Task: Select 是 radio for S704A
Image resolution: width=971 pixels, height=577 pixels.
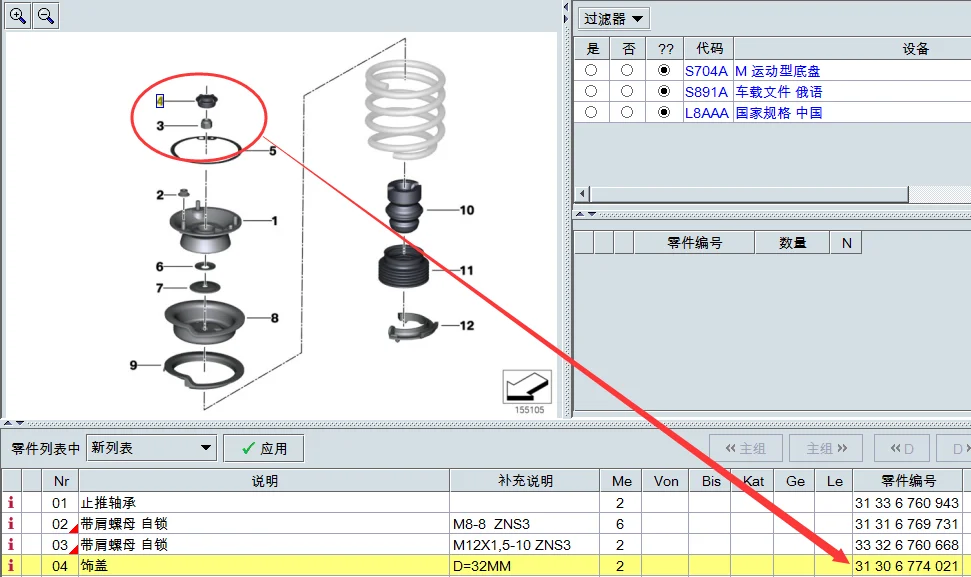Action: point(591,70)
